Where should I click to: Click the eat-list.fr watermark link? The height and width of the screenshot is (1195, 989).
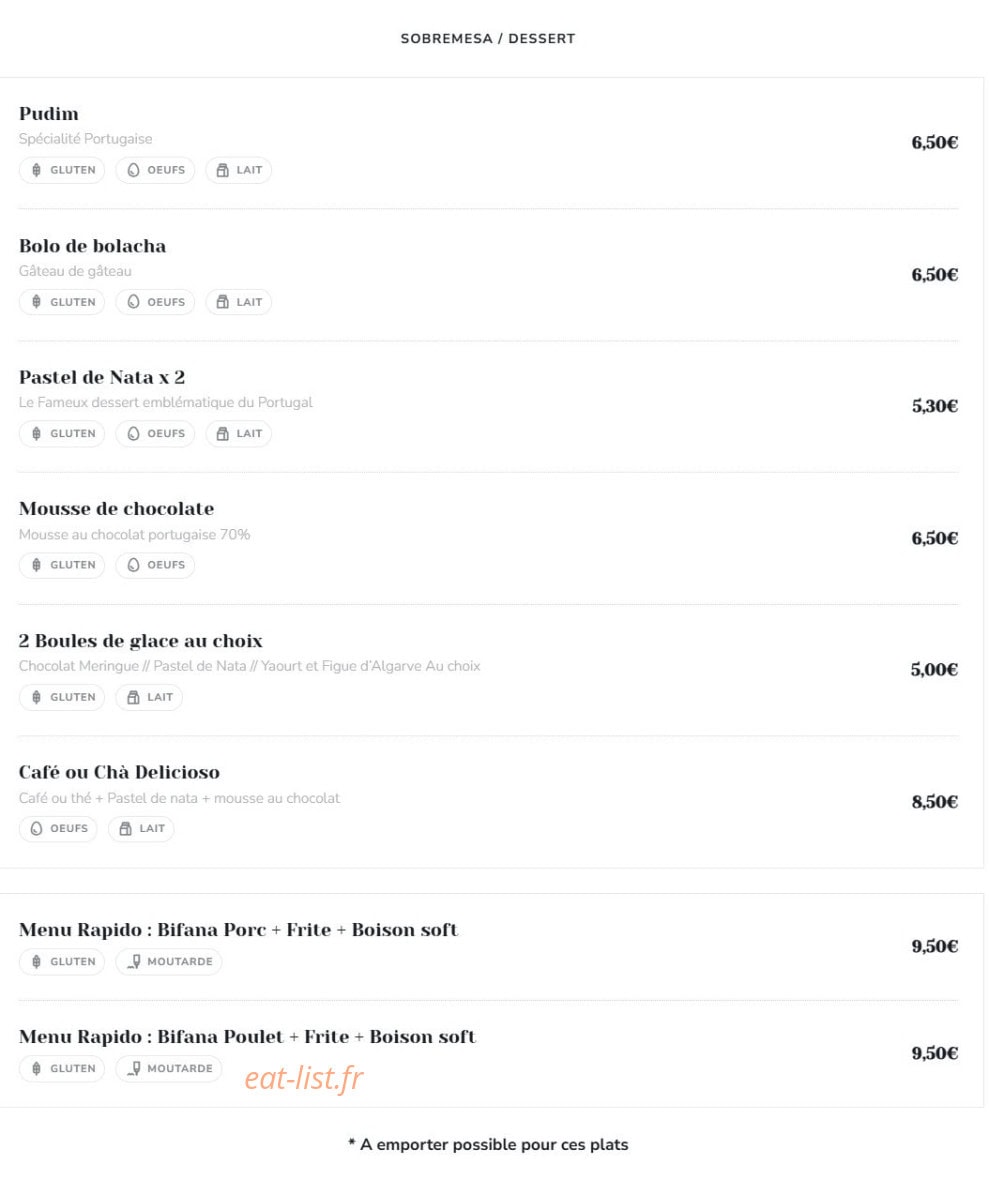click(303, 1078)
